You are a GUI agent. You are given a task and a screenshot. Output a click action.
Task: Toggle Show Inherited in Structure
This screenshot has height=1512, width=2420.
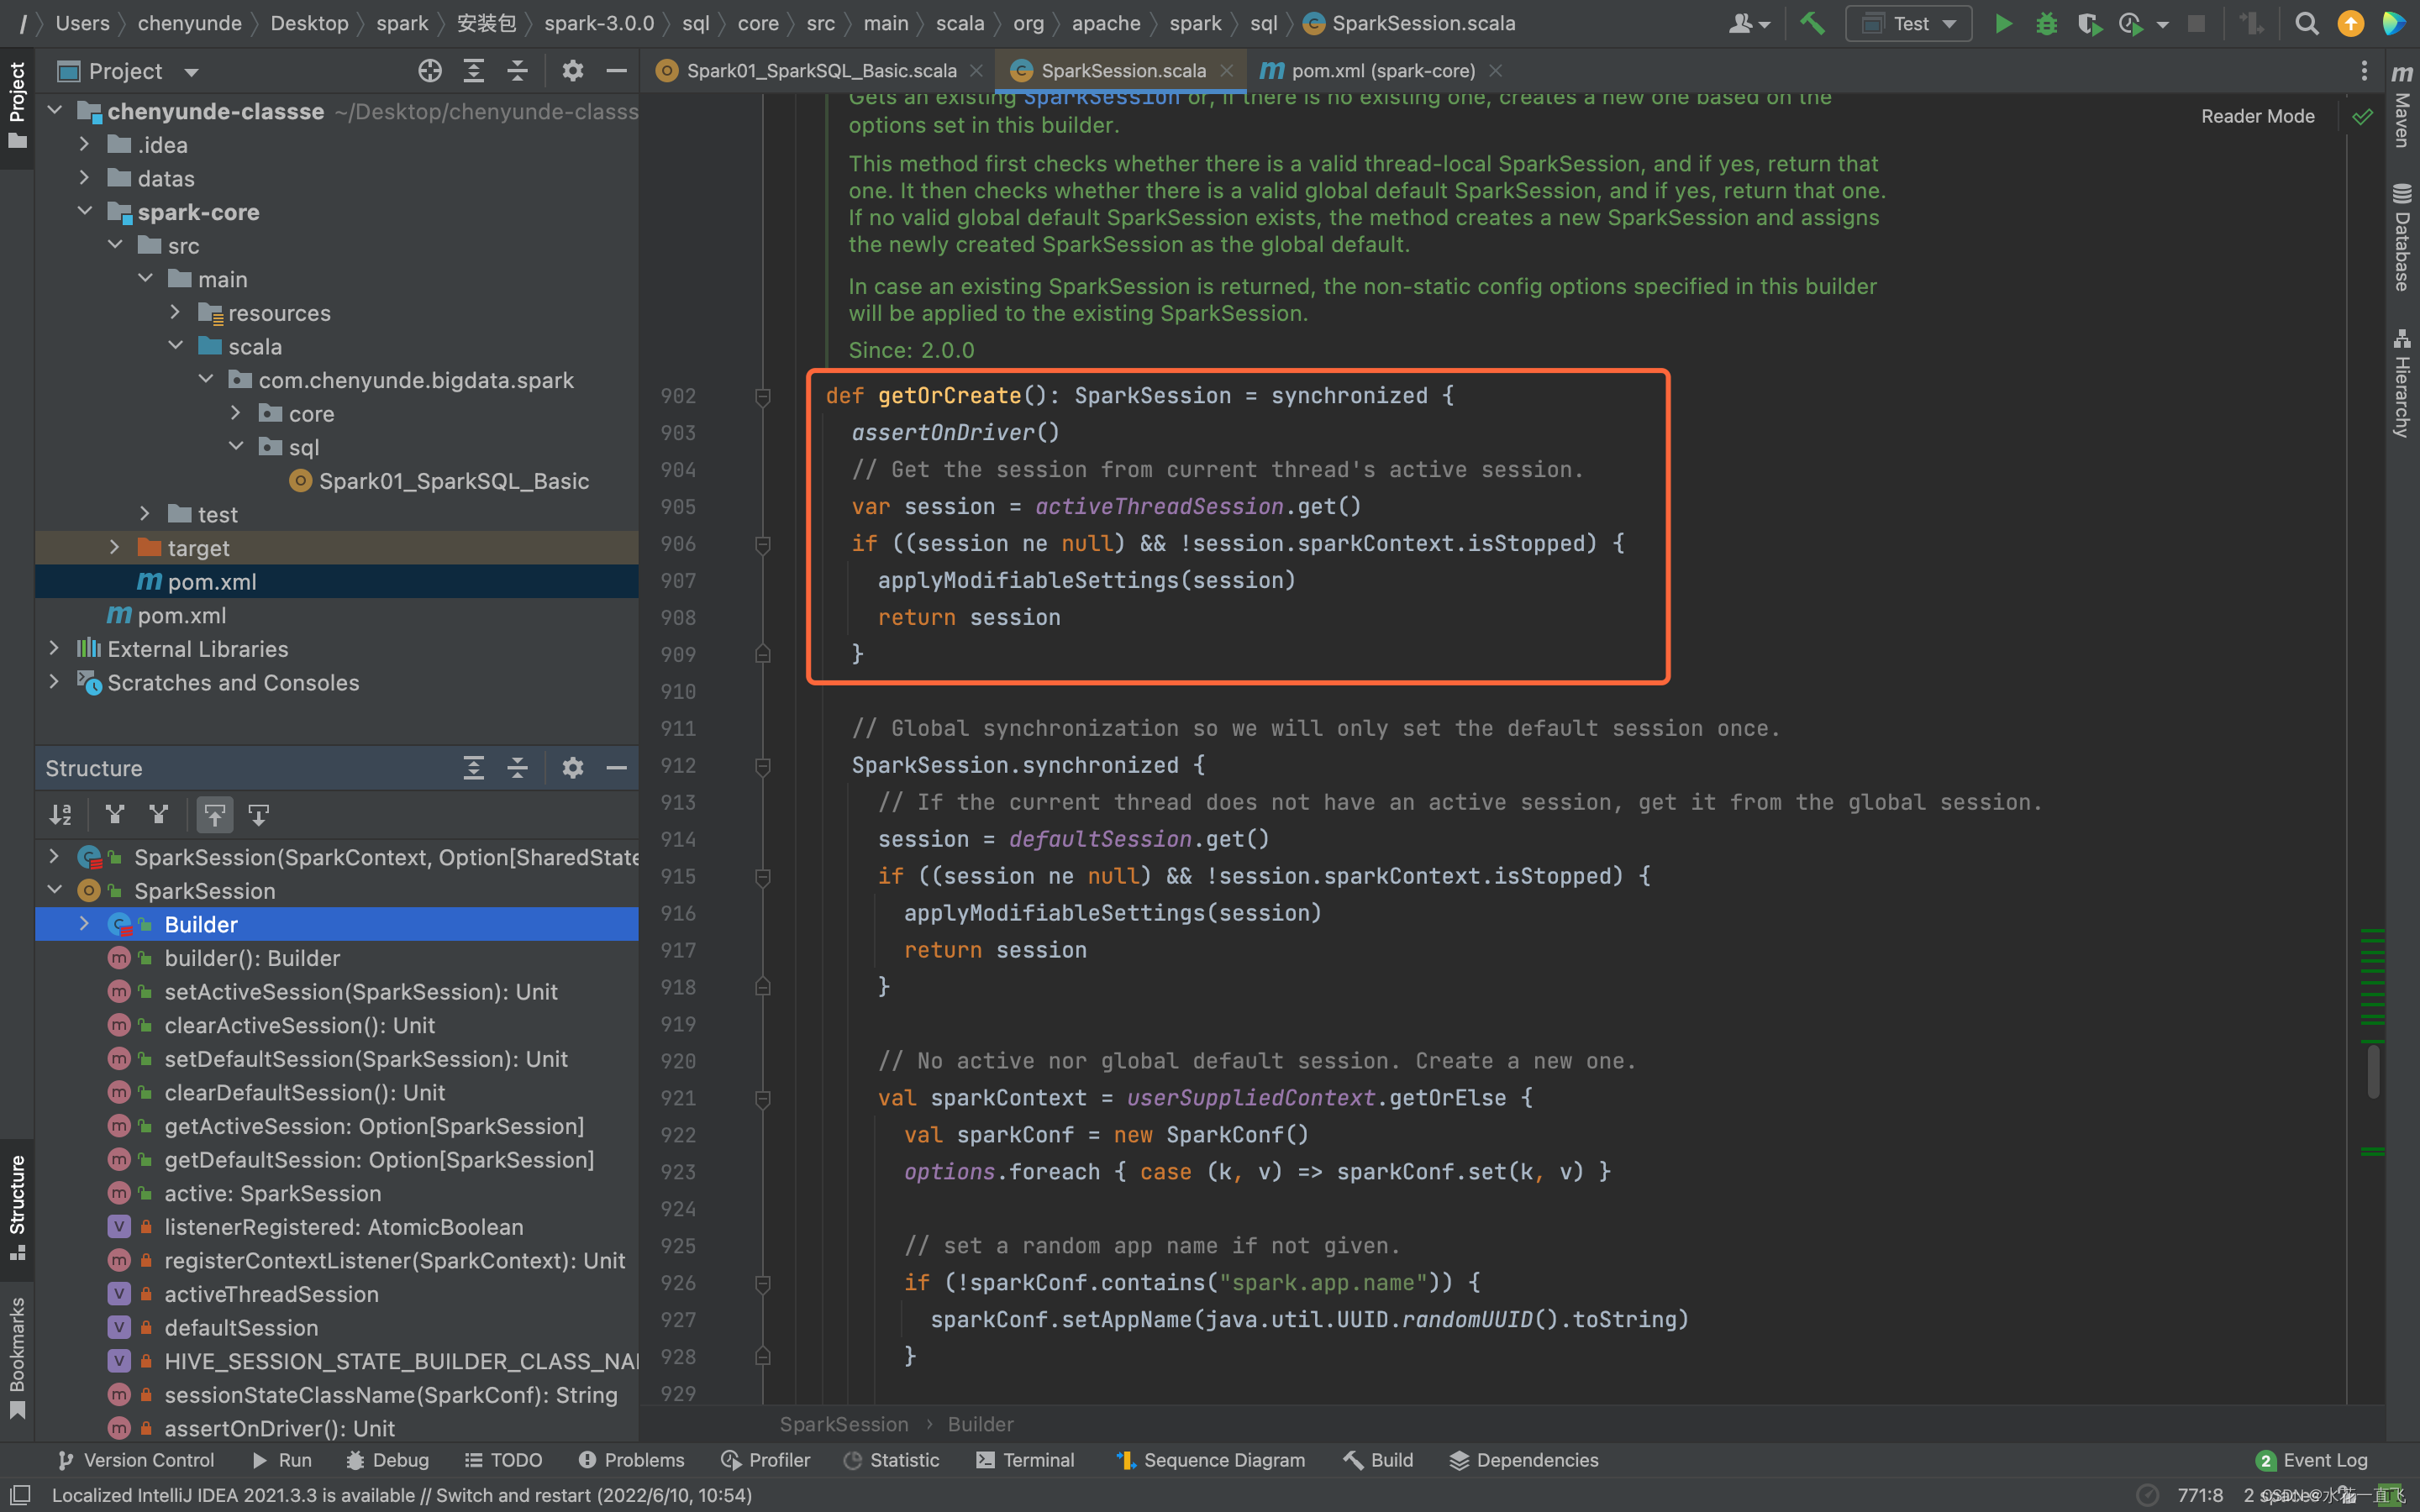point(115,815)
